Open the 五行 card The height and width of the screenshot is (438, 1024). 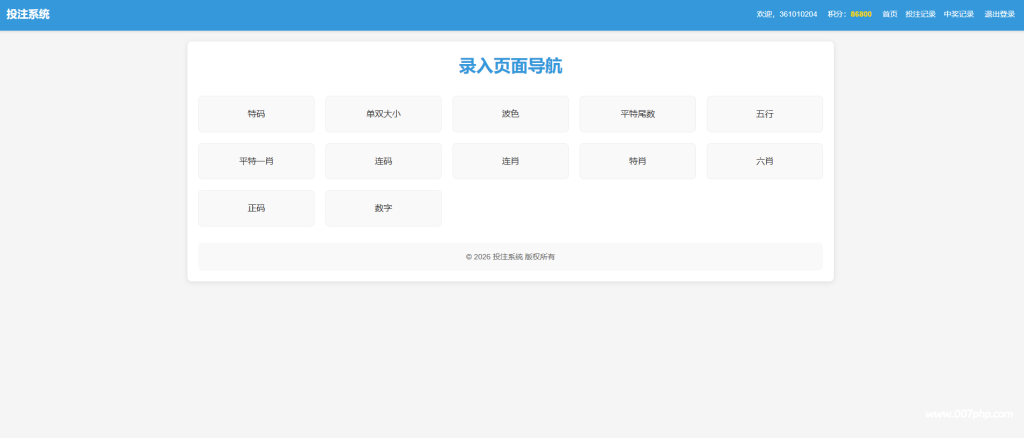765,114
